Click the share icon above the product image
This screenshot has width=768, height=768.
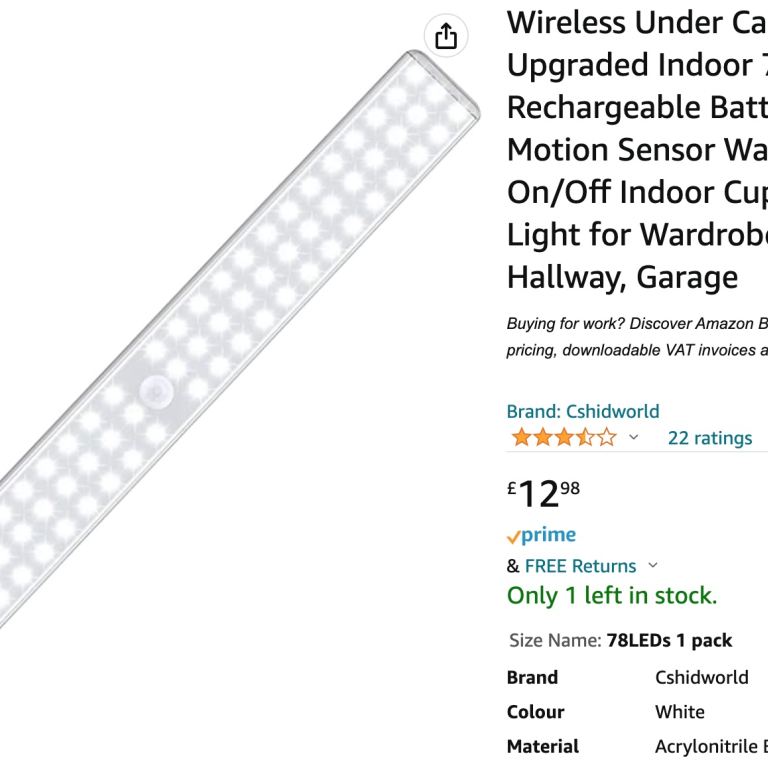(x=446, y=36)
